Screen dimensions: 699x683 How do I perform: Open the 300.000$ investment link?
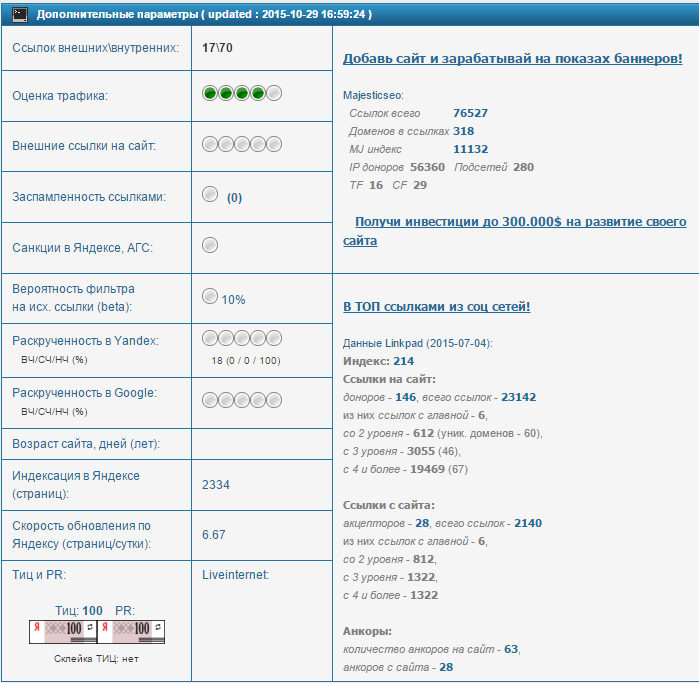click(514, 231)
